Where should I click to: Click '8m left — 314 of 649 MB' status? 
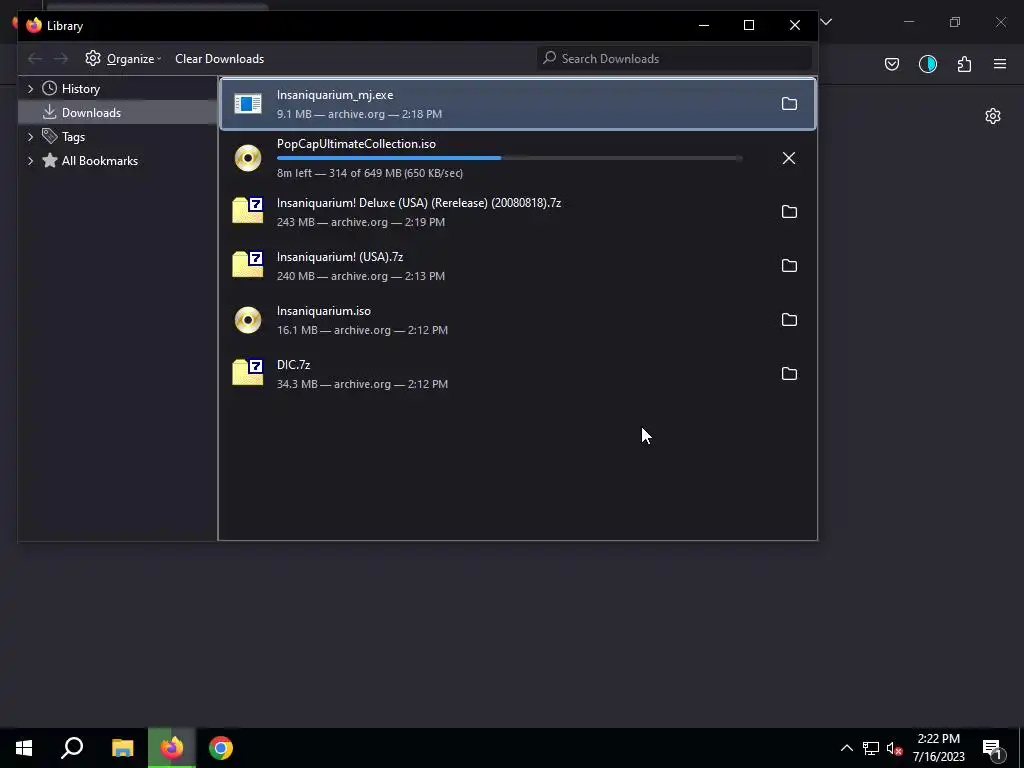[x=370, y=173]
